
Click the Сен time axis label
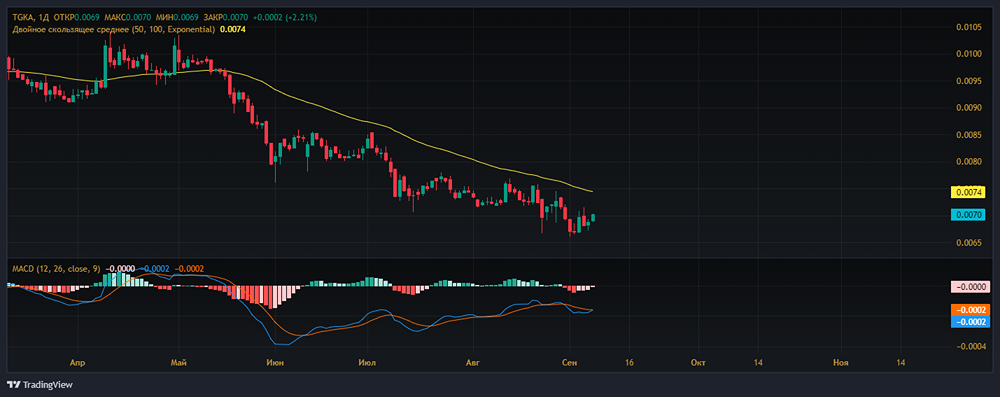[570, 363]
